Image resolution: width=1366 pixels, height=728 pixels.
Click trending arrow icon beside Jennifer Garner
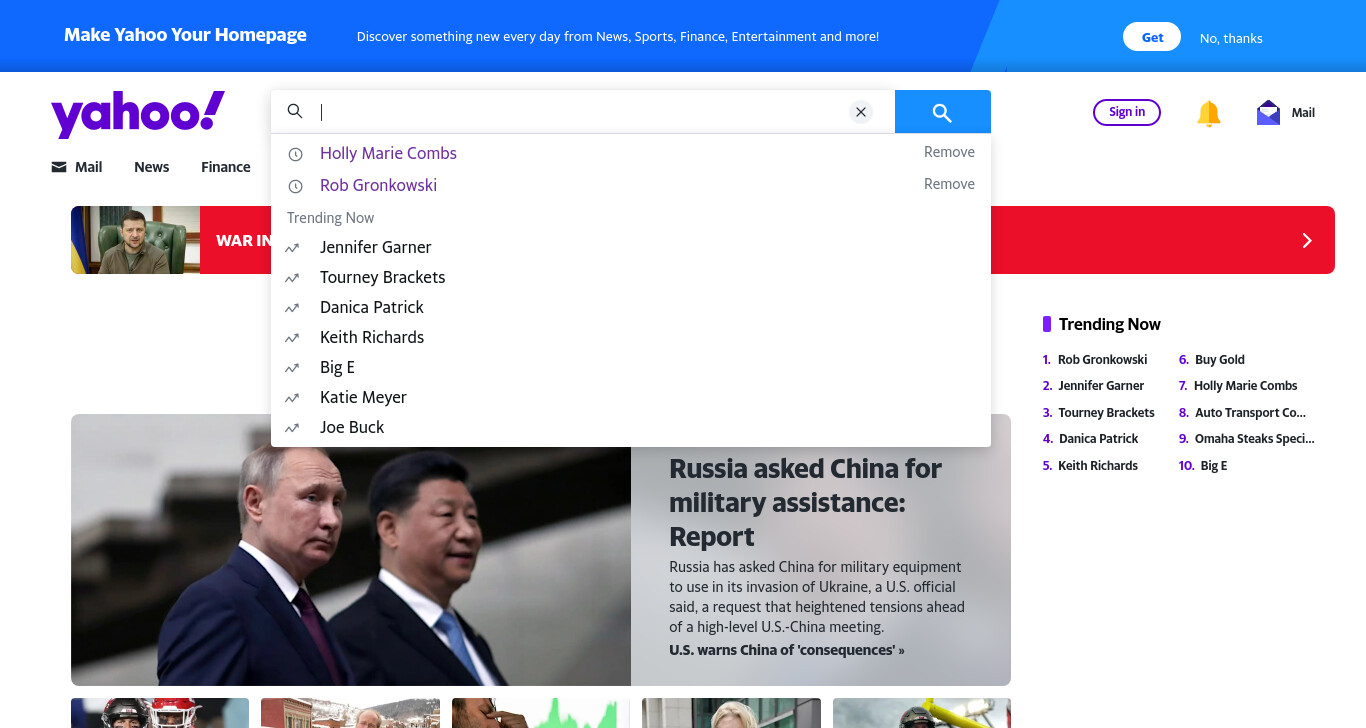[292, 248]
